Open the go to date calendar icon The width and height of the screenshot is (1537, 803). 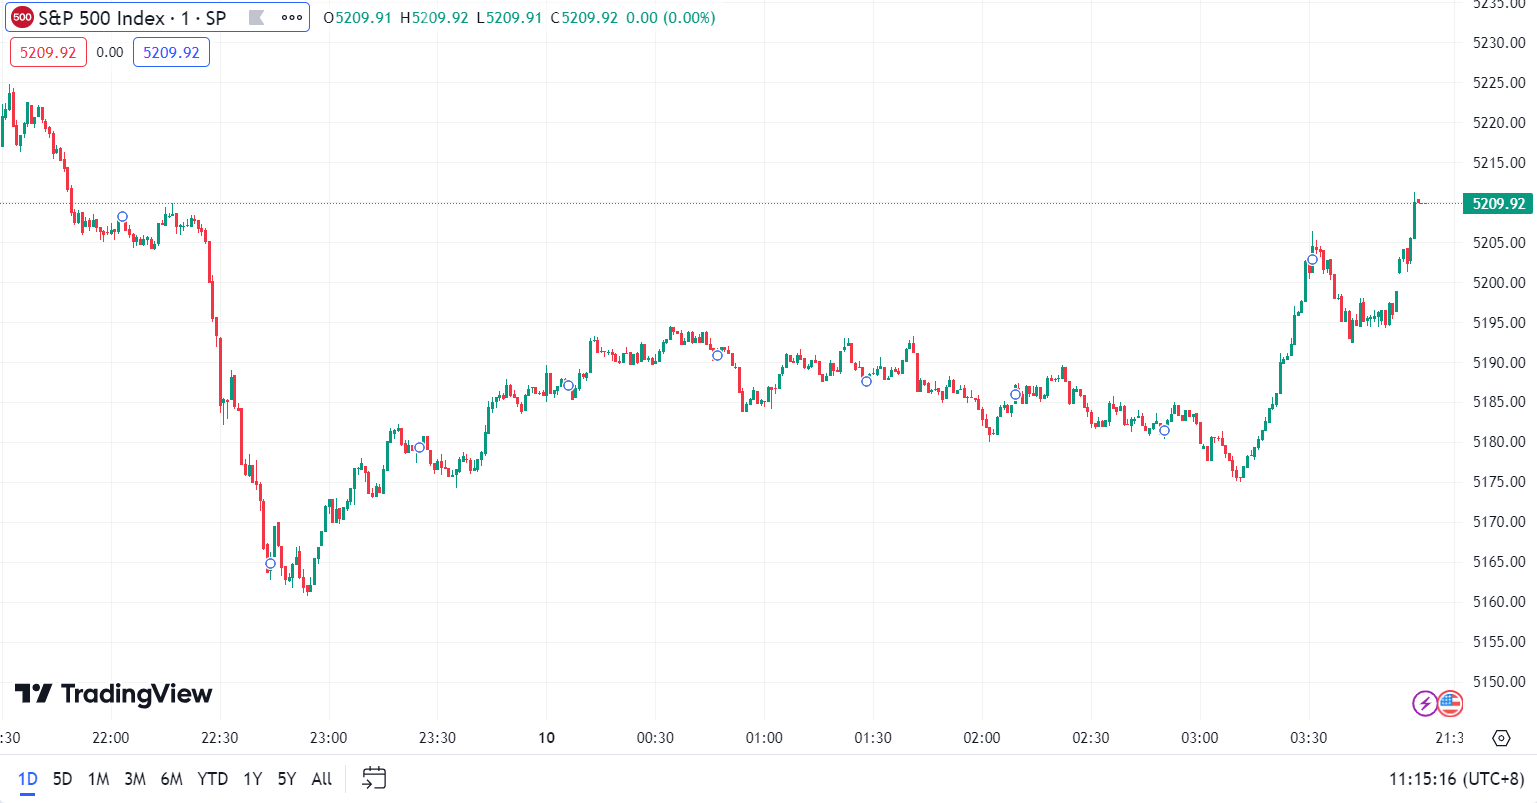(374, 778)
